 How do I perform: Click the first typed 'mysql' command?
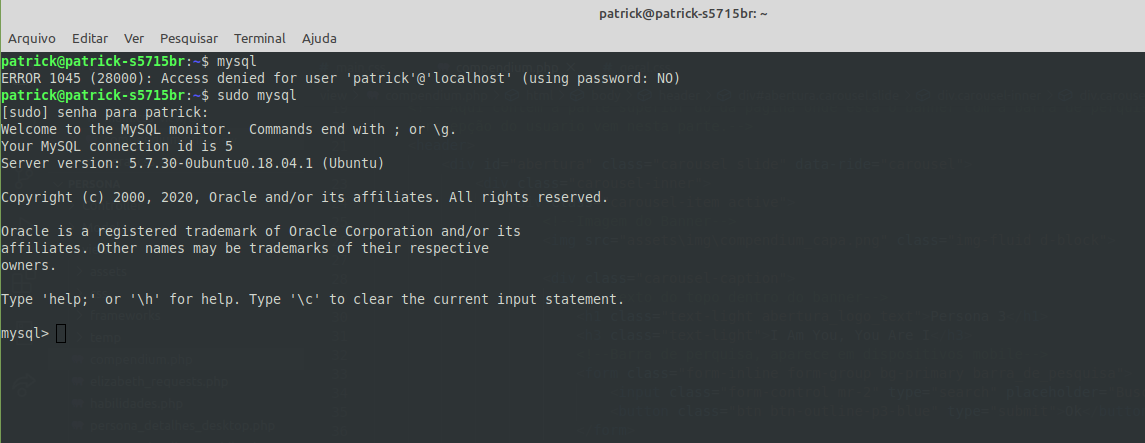tap(237, 61)
